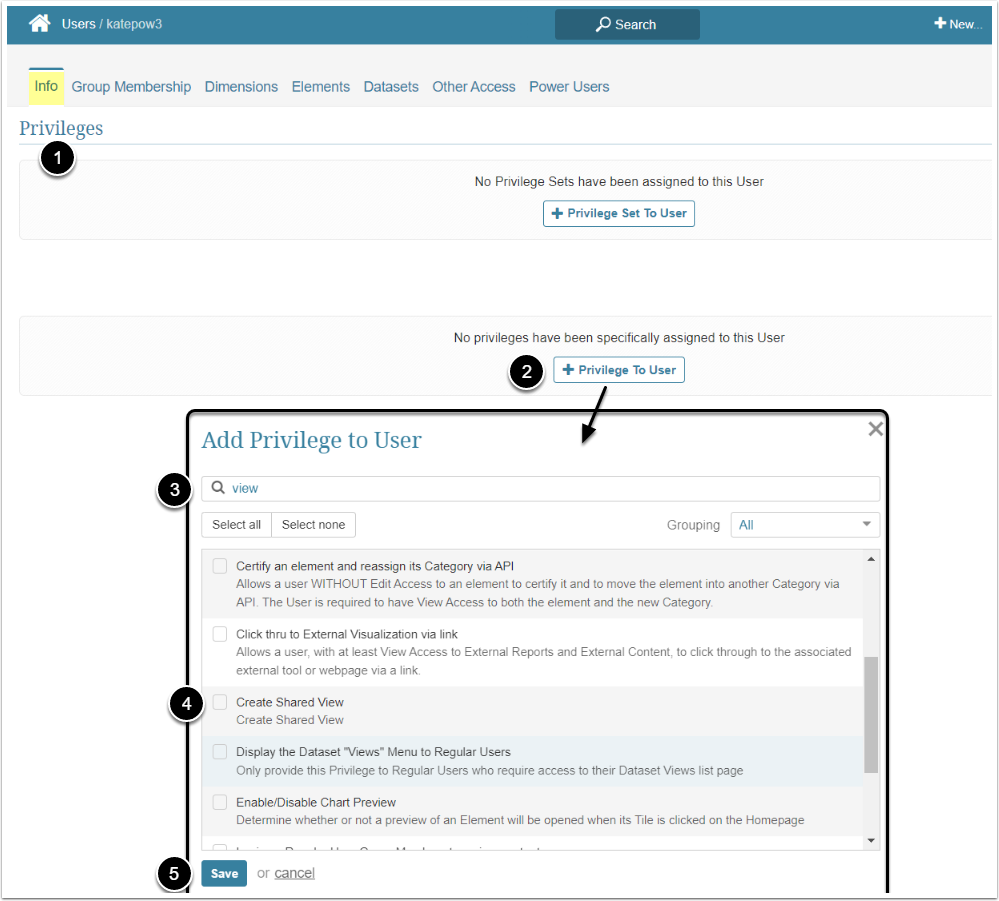
Task: Click the magnifier icon in the Search bar
Action: (x=603, y=24)
